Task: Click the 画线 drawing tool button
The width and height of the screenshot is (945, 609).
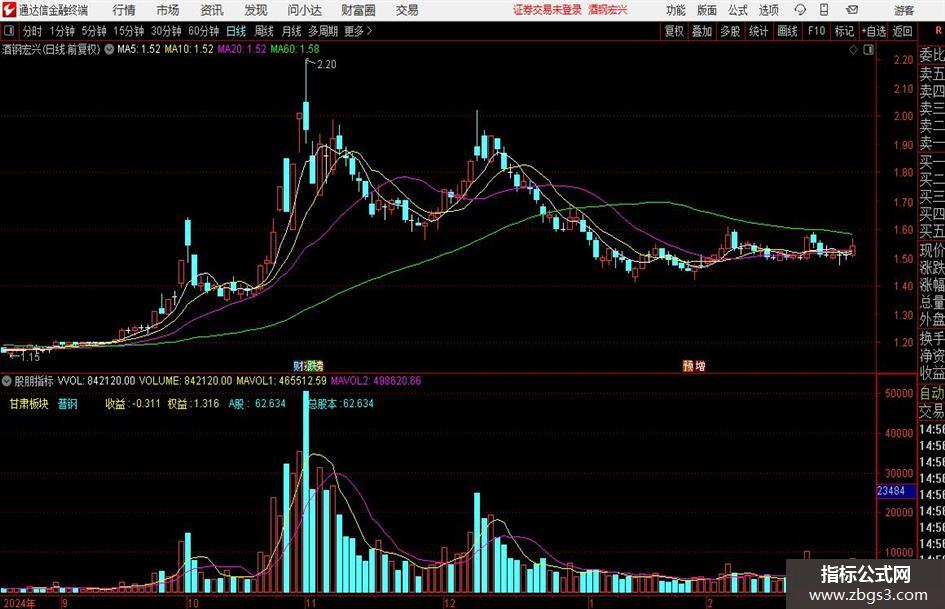Action: (787, 31)
